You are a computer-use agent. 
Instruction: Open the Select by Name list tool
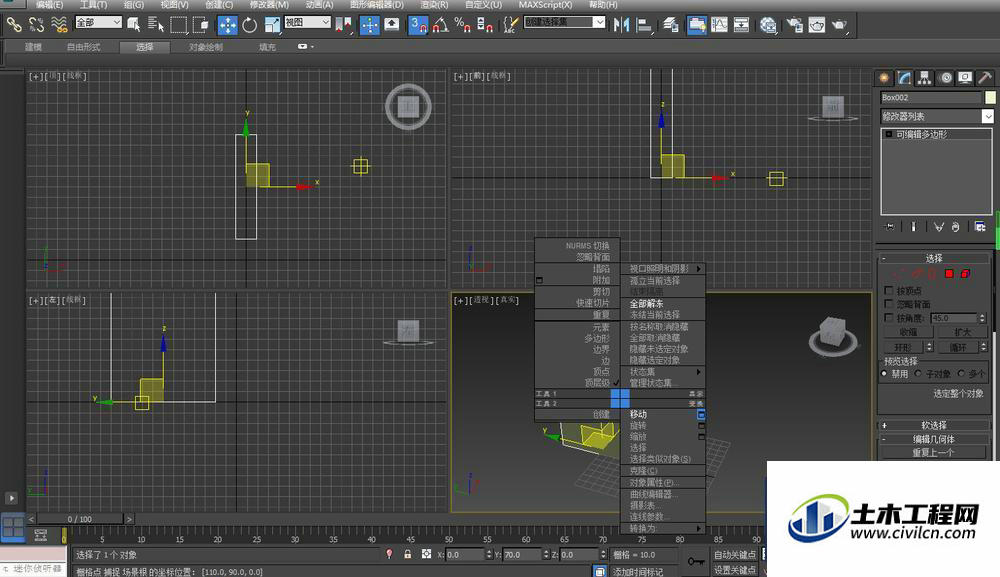156,25
